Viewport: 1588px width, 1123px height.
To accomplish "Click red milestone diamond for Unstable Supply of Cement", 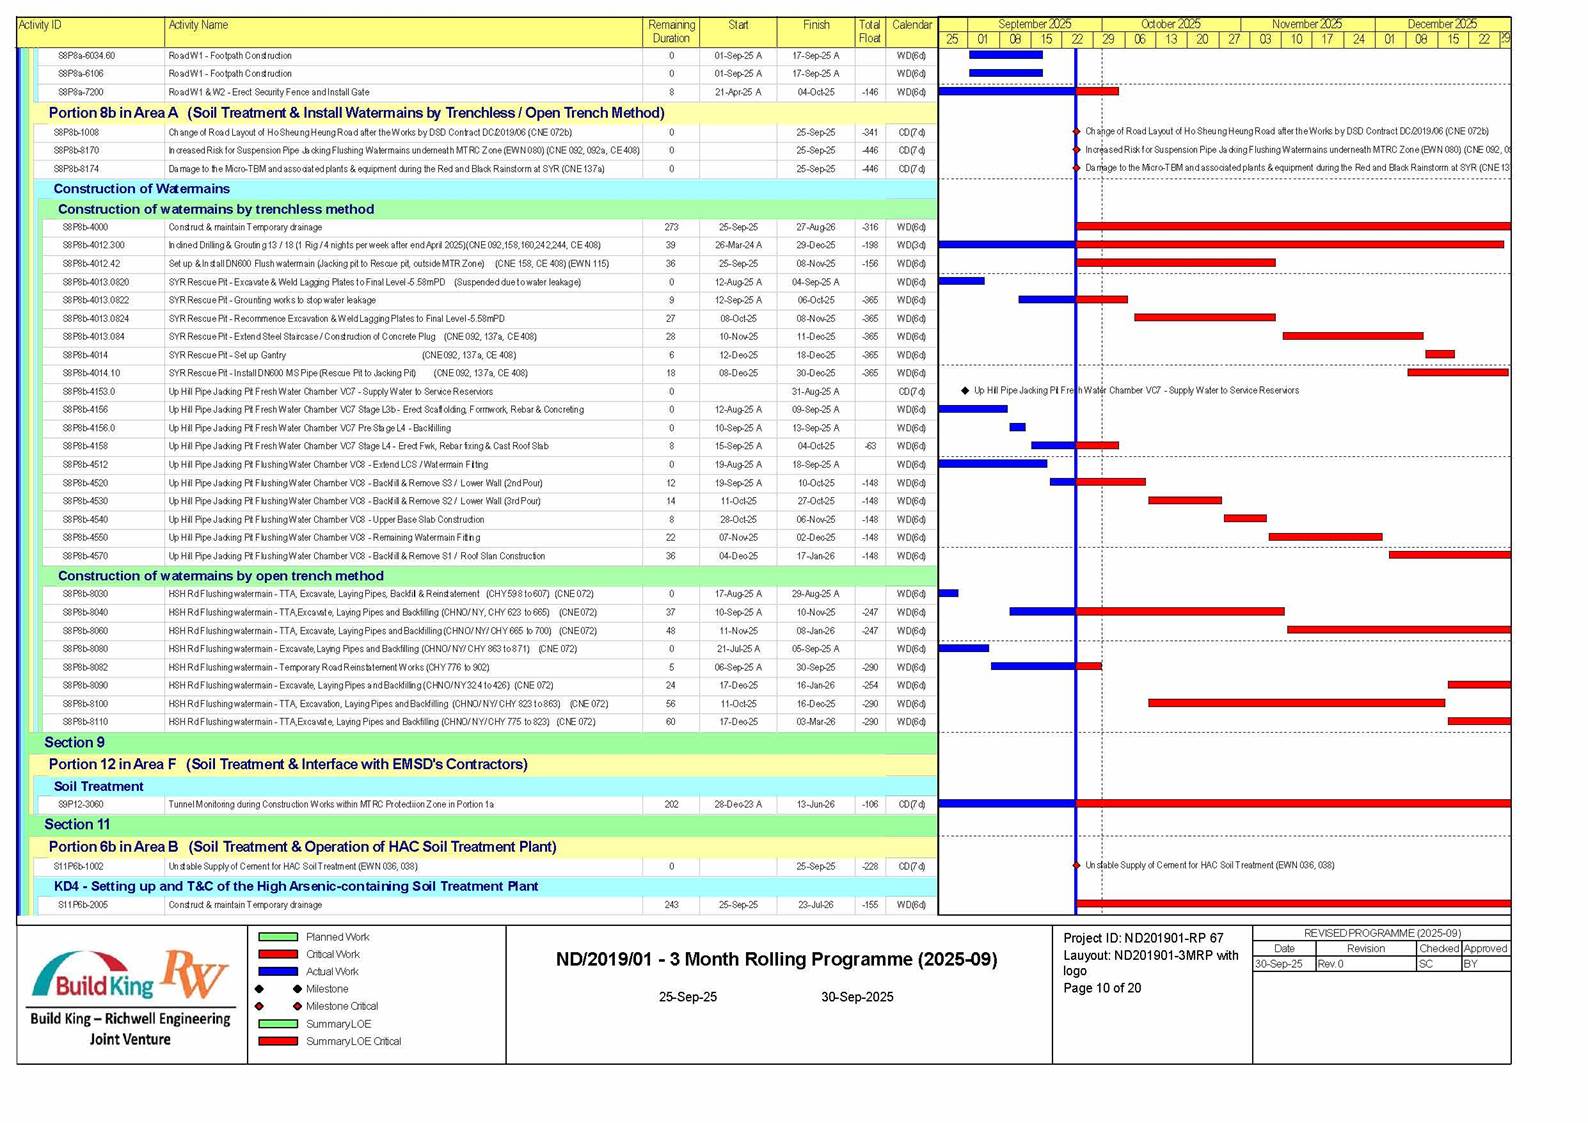I will 1077,865.
